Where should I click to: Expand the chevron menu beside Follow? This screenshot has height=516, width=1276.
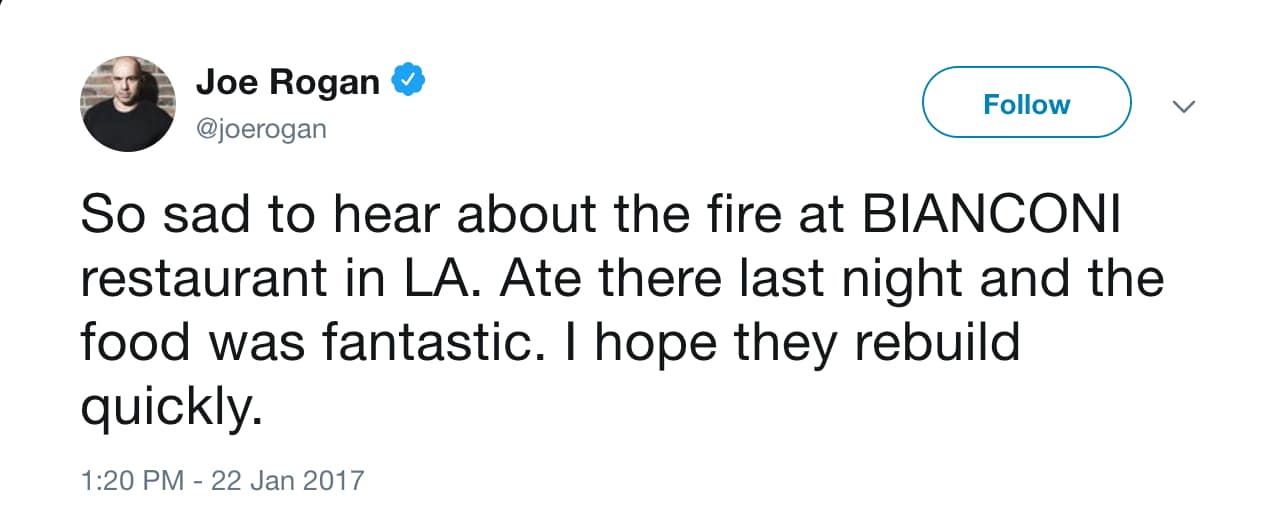point(1183,105)
